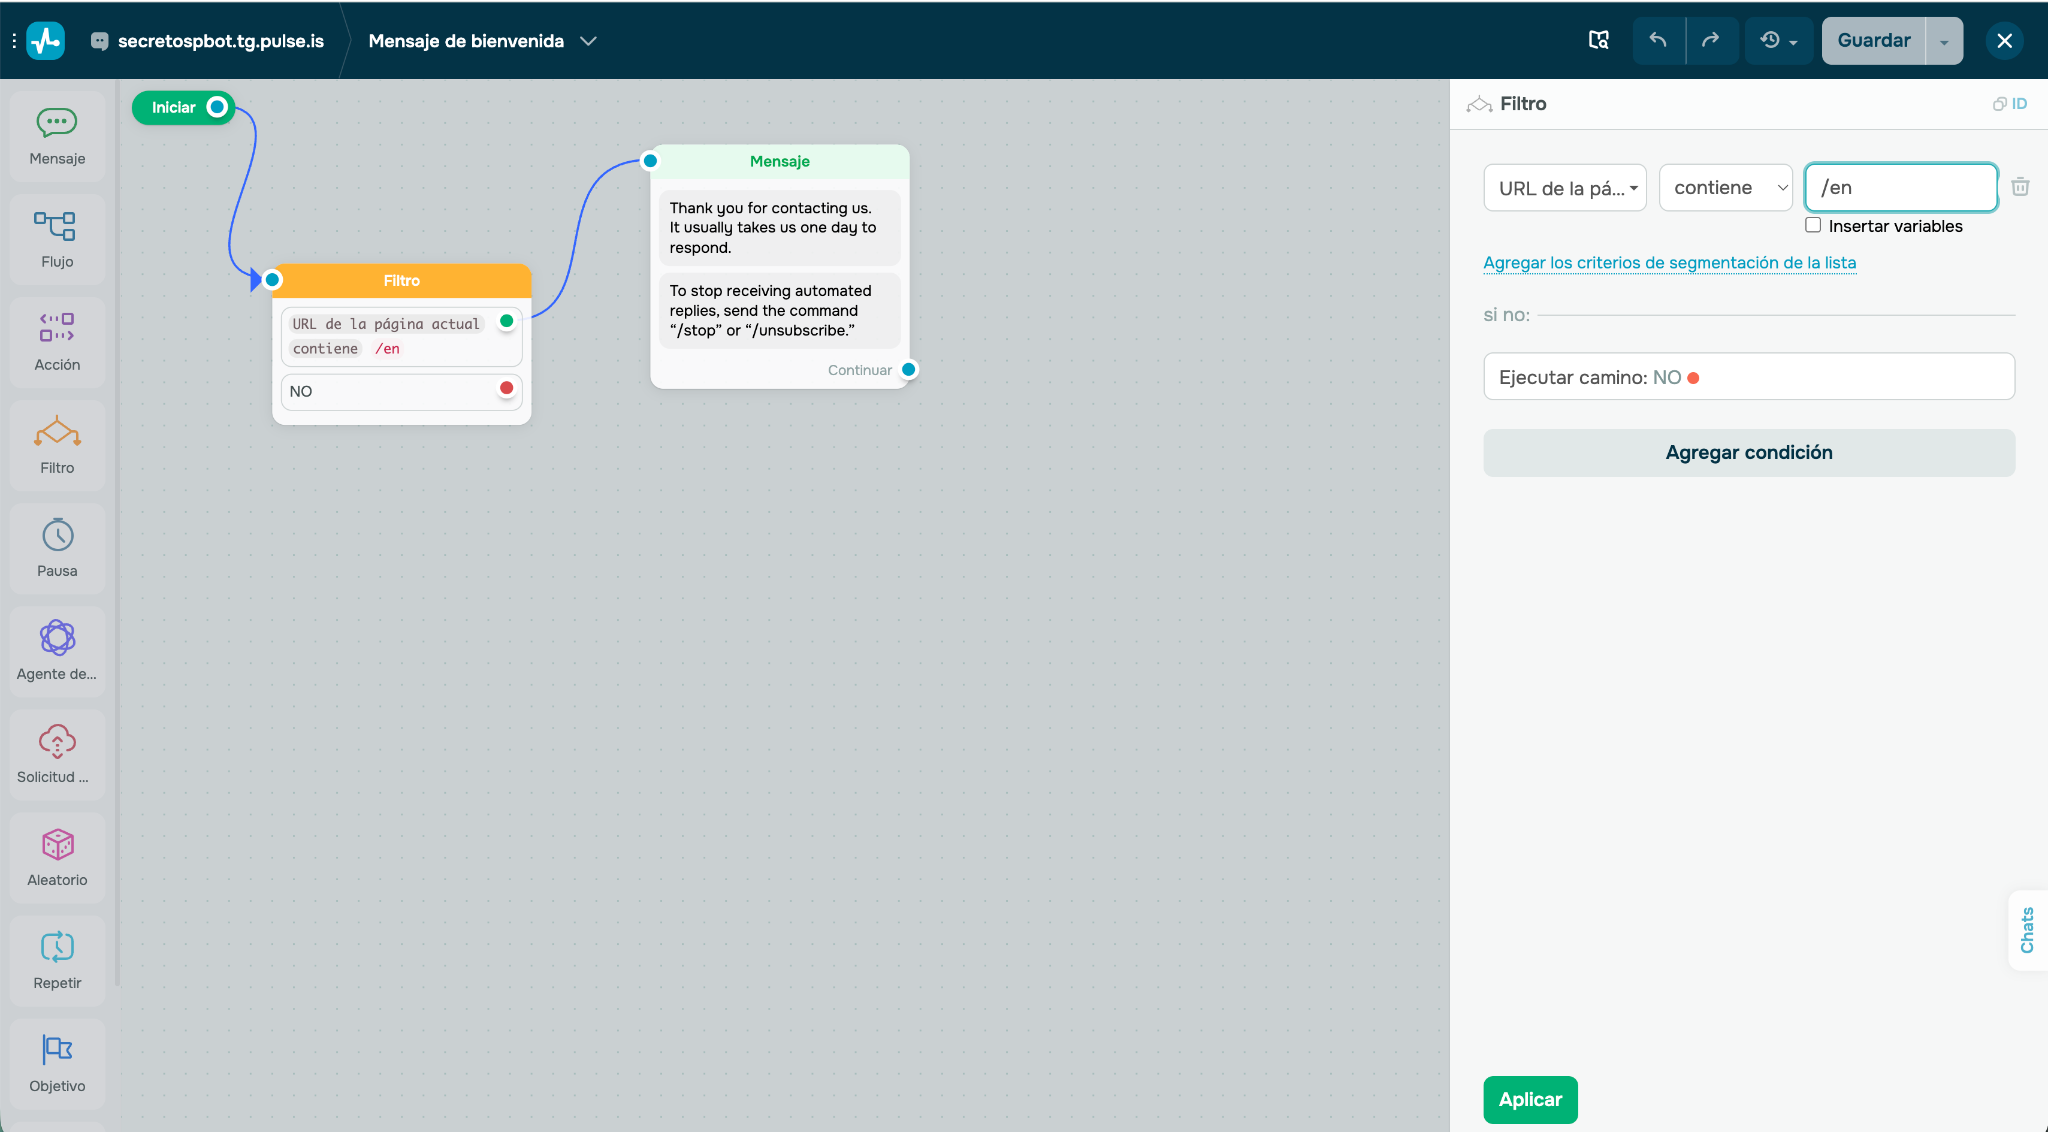Click the Filtro node header on canvas
Screen dimensions: 2048x1132
[401, 281]
